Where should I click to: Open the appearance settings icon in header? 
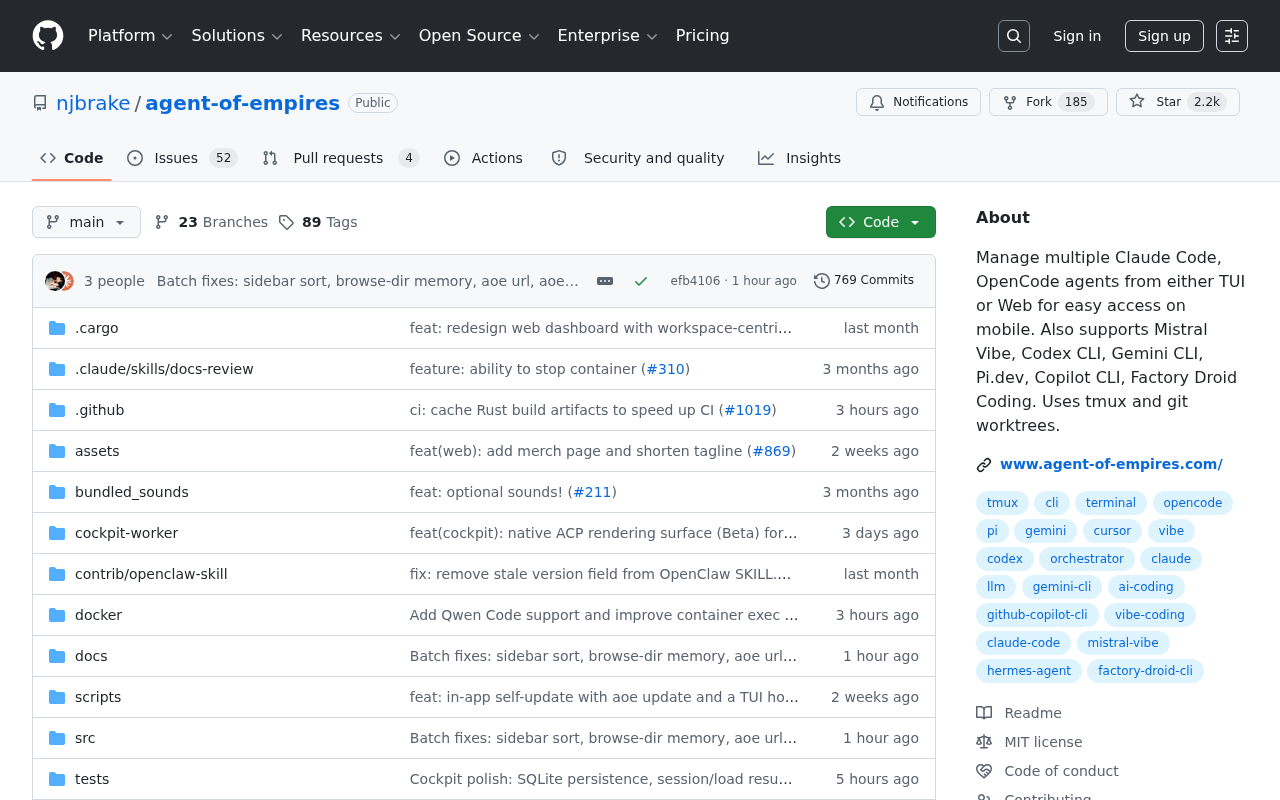click(1232, 36)
